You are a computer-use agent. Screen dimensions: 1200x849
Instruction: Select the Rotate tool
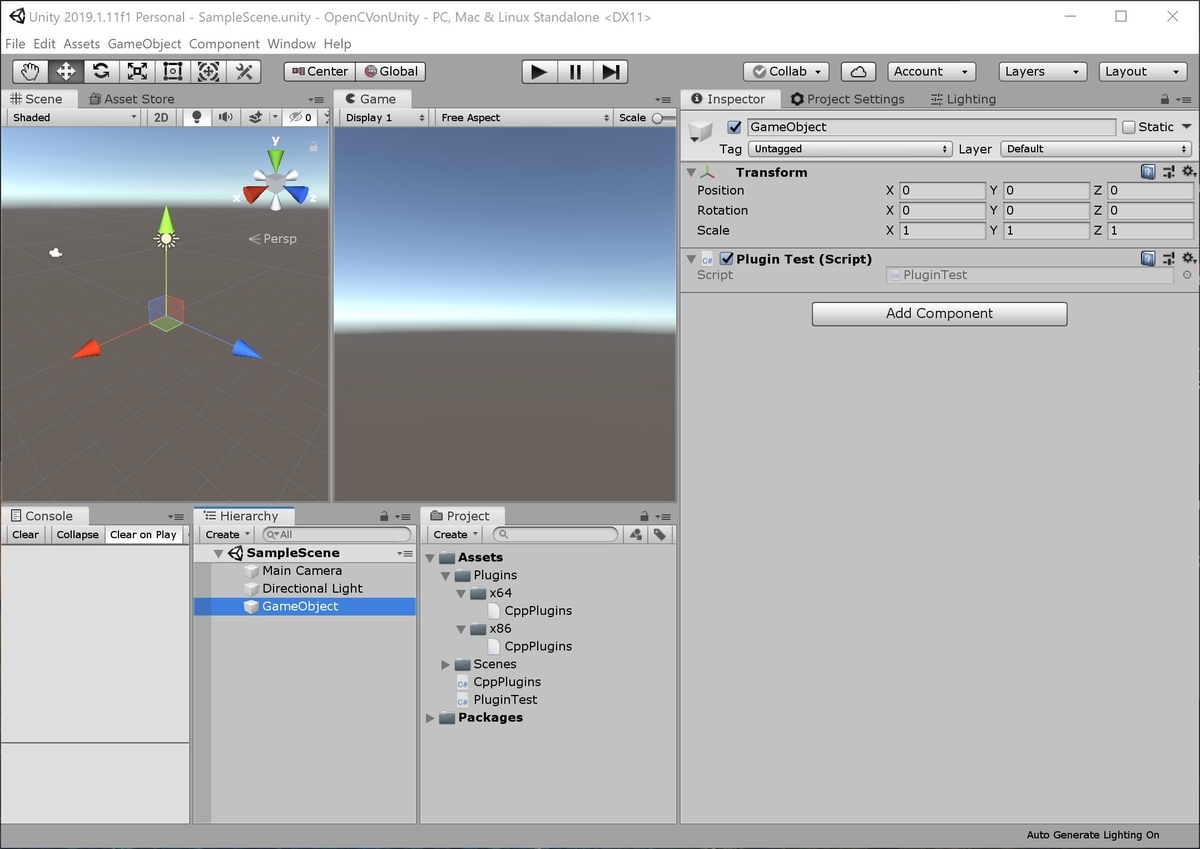coord(102,71)
